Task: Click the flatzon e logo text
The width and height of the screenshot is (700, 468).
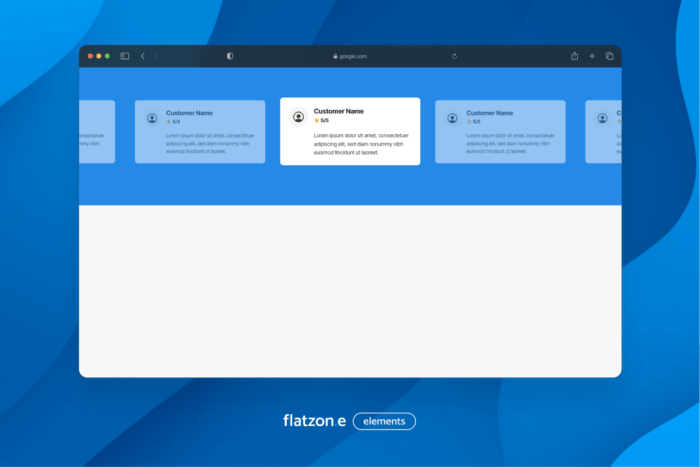Action: click(314, 421)
